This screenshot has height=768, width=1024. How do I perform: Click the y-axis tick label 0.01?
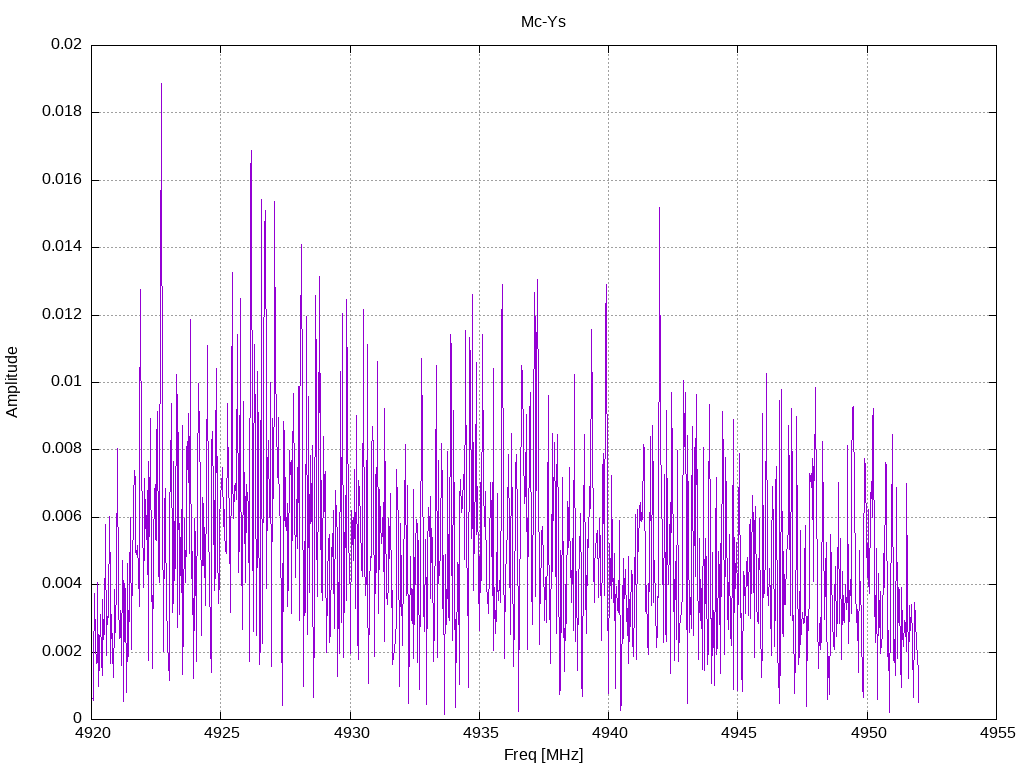click(x=67, y=382)
